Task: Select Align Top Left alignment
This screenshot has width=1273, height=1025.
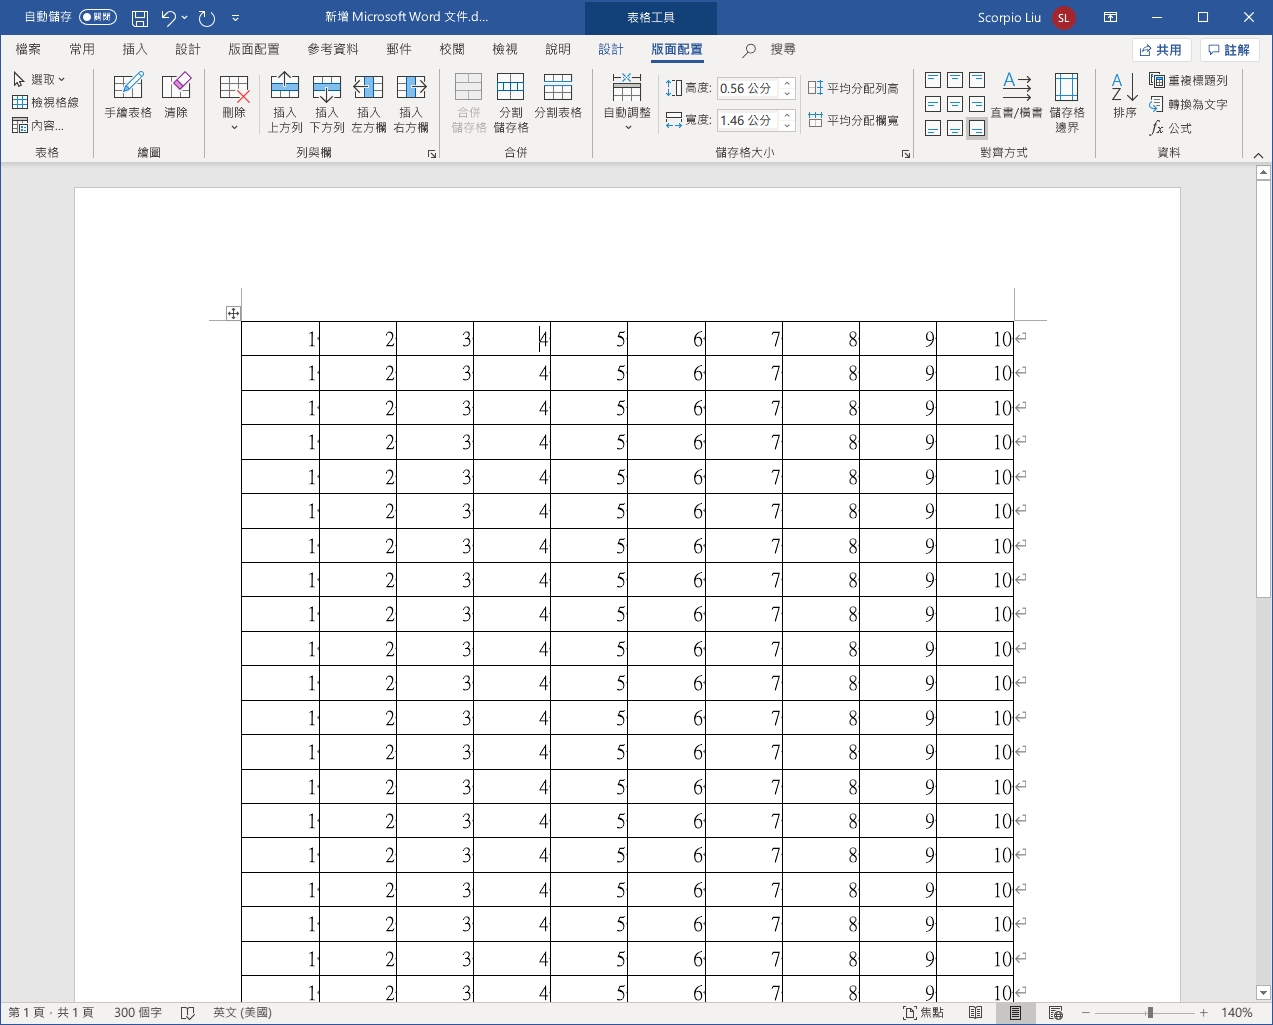Action: (933, 80)
